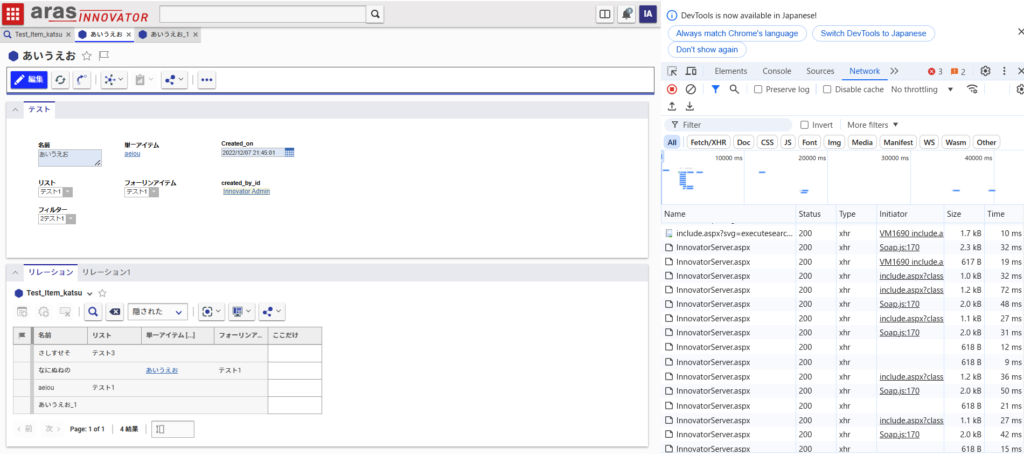Toggle DevTools device toolbar icon

(x=691, y=71)
